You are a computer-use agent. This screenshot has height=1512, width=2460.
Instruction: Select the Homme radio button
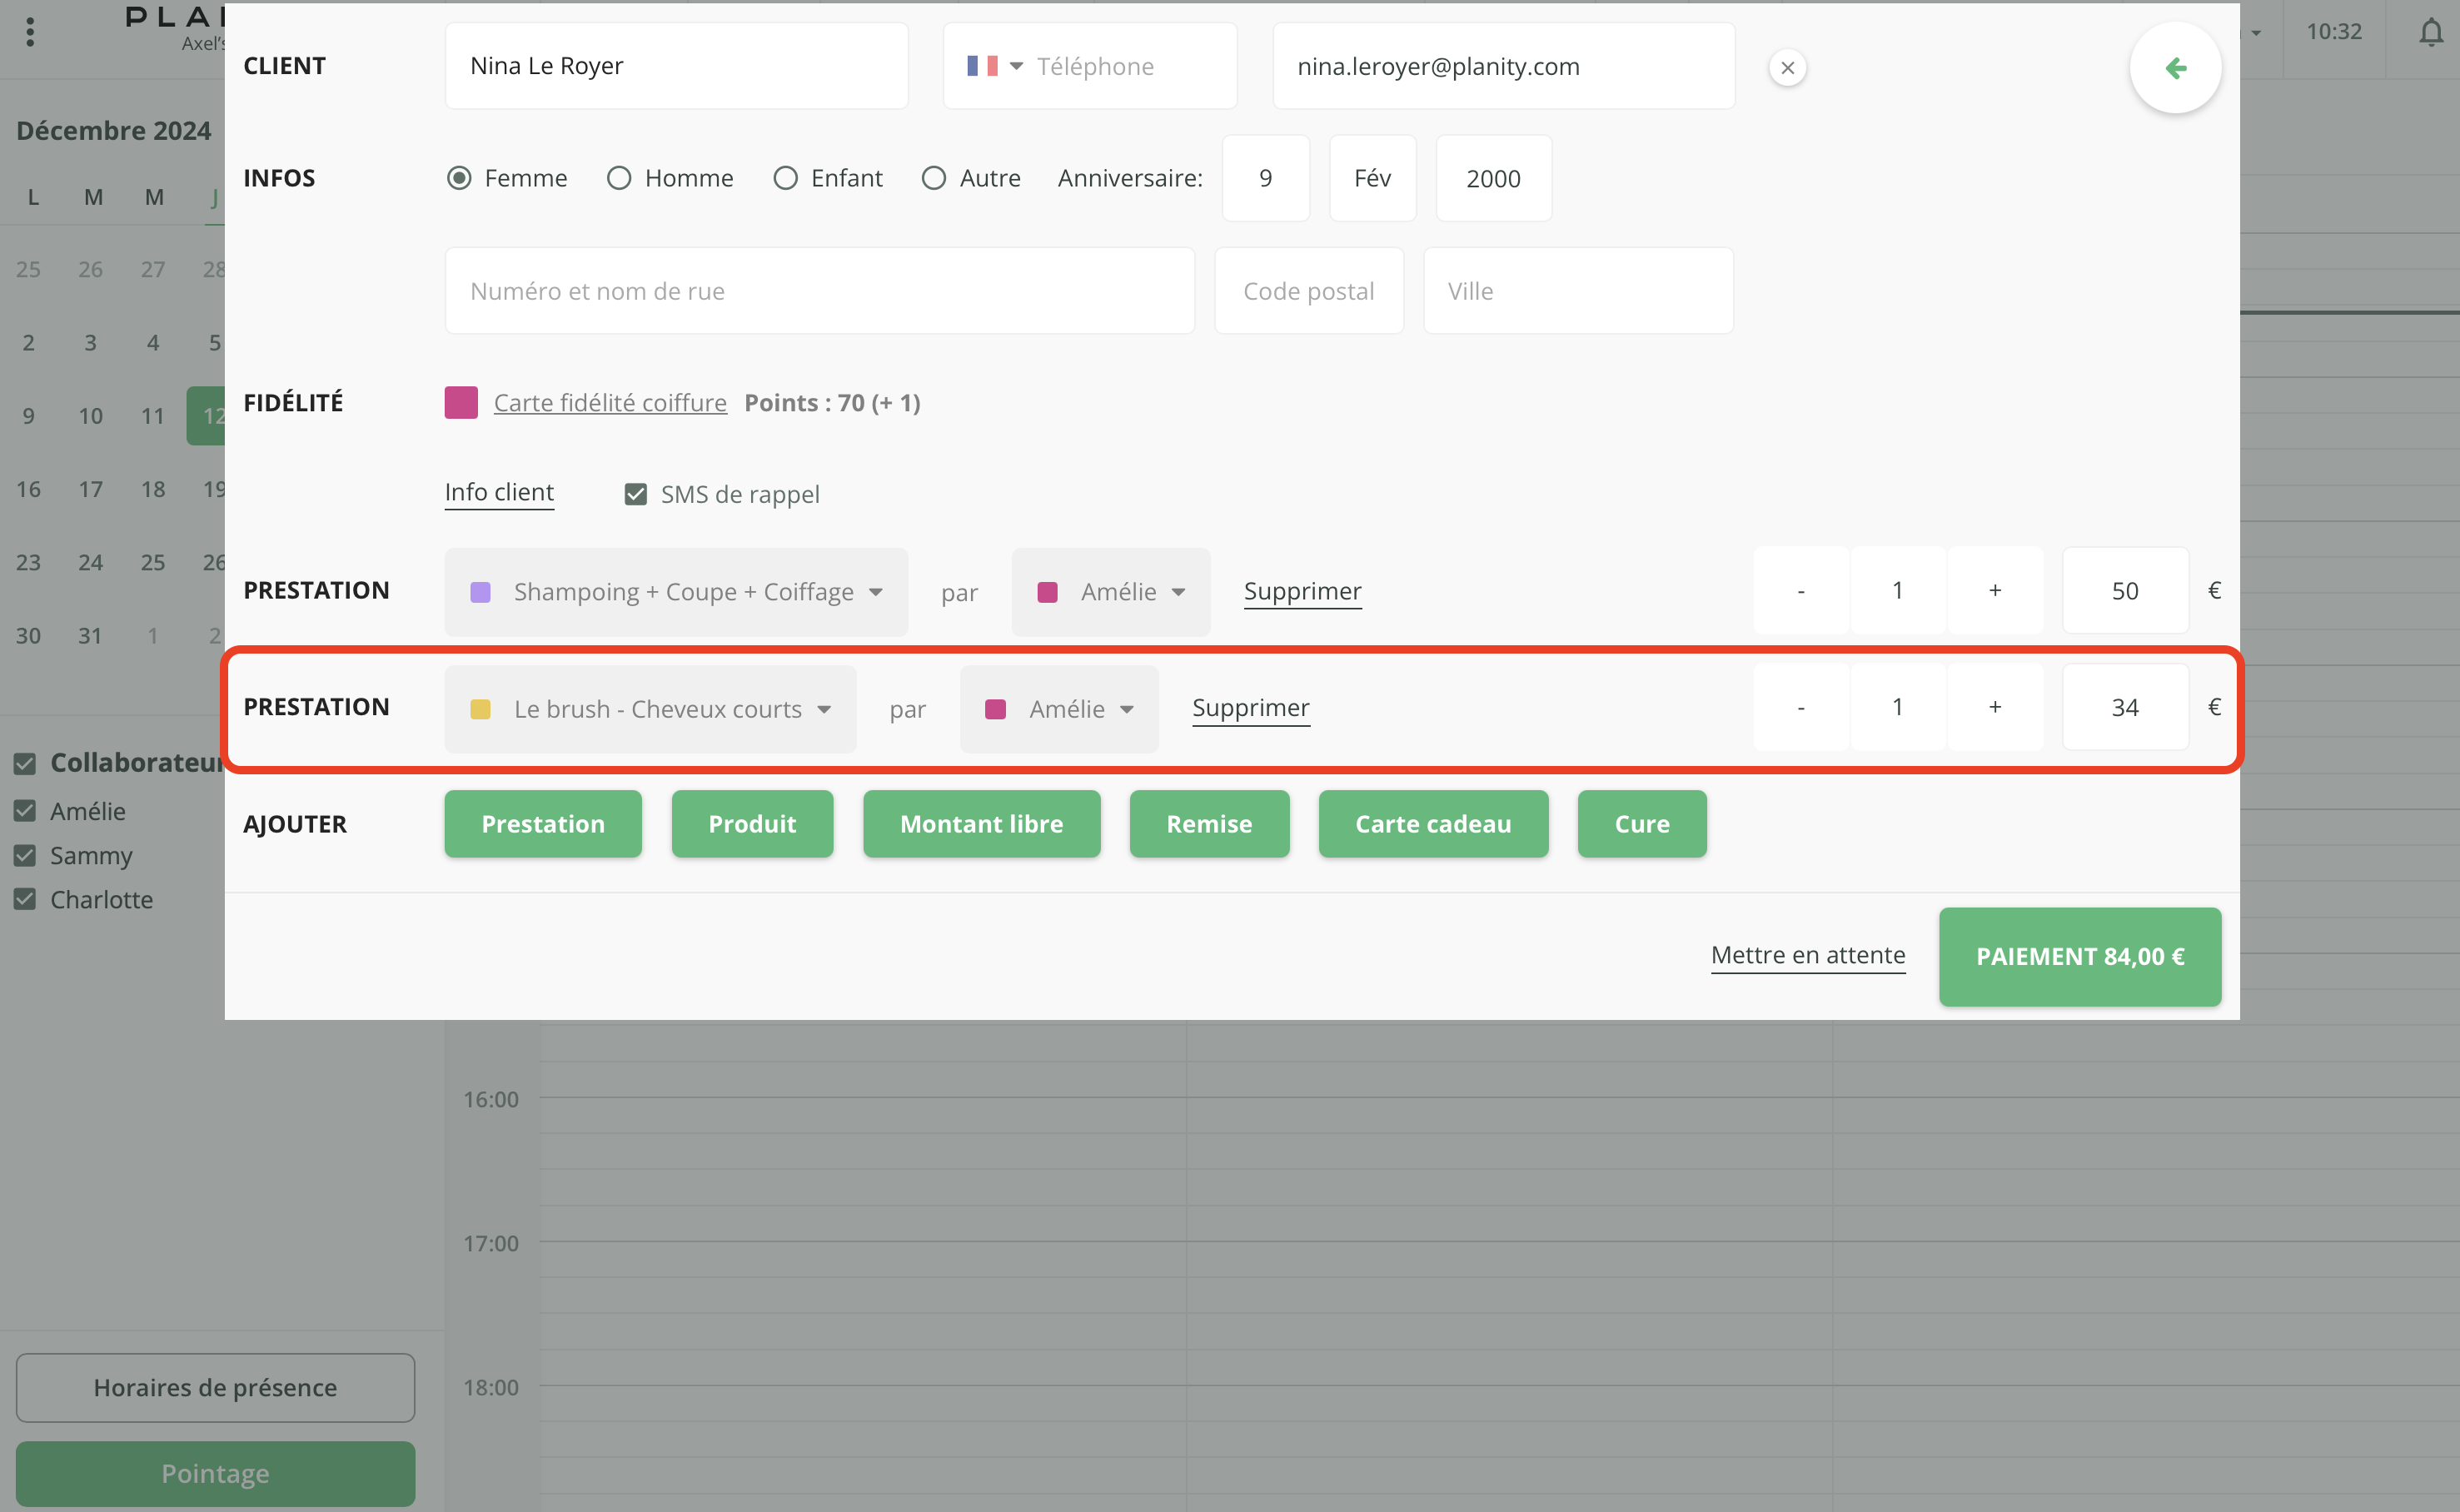(x=619, y=178)
